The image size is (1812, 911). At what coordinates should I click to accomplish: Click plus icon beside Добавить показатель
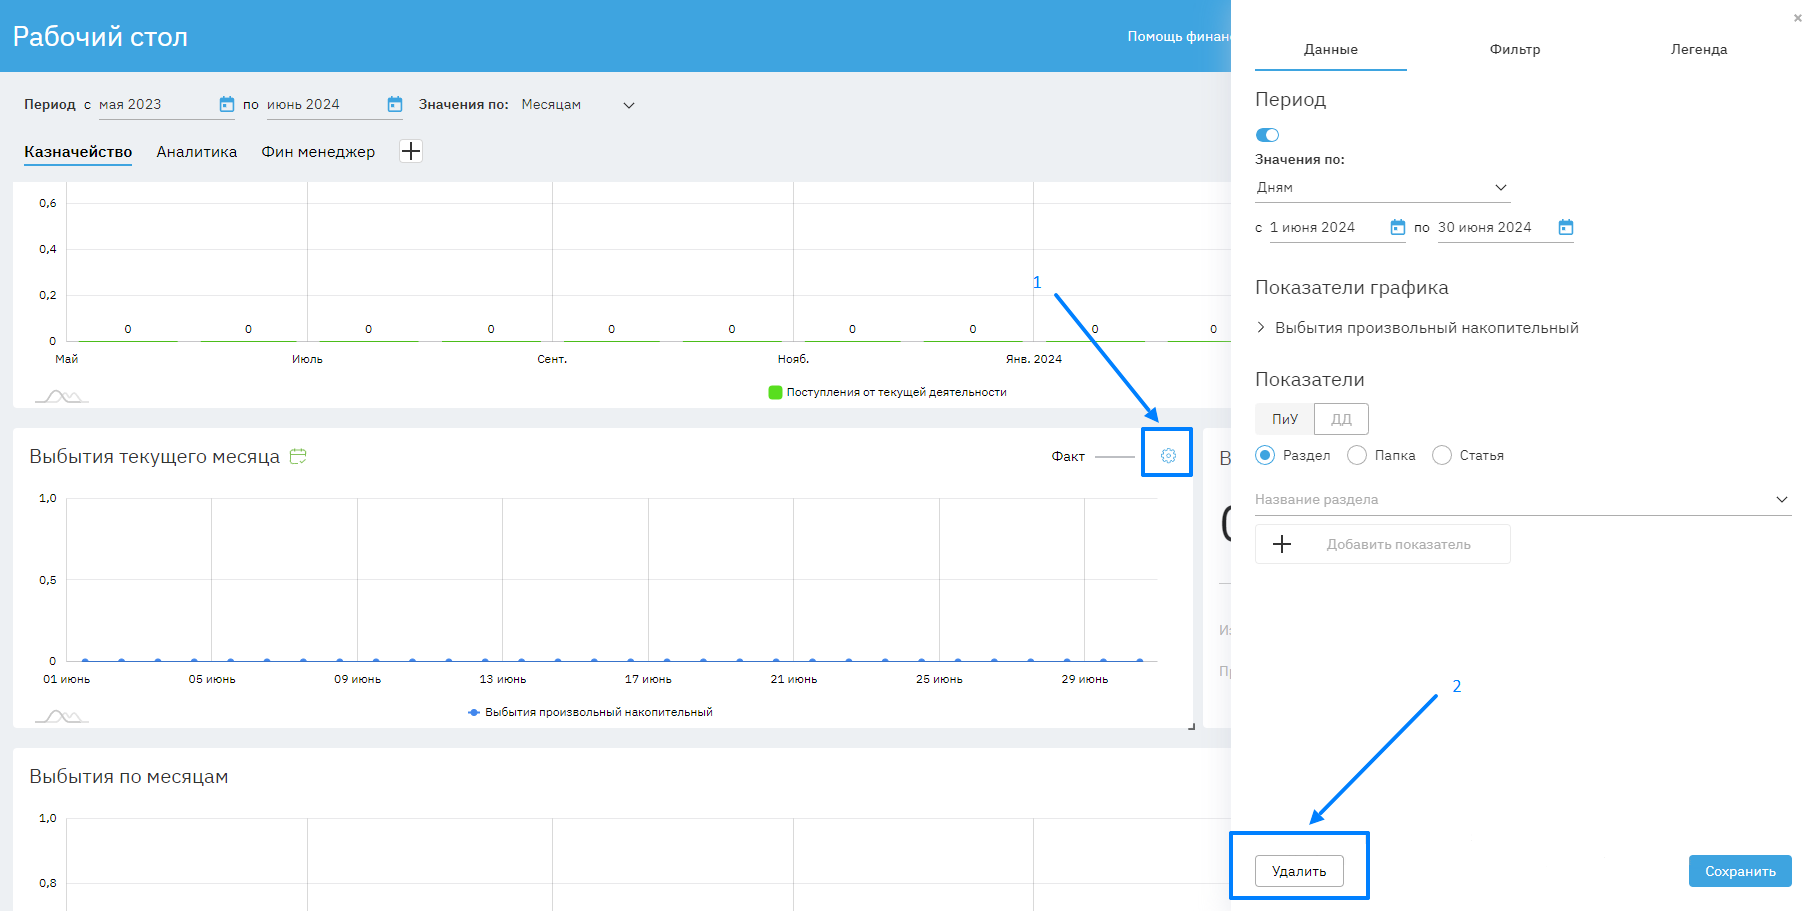coord(1282,544)
